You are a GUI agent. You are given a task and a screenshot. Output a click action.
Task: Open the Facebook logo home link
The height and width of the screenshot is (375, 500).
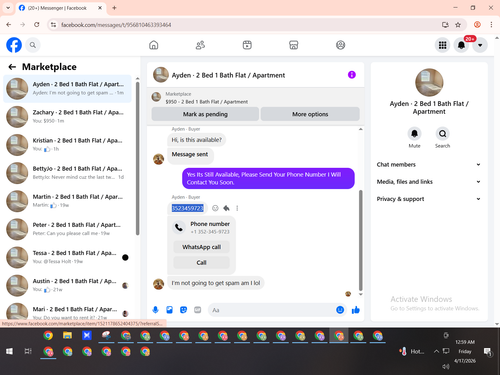click(14, 45)
